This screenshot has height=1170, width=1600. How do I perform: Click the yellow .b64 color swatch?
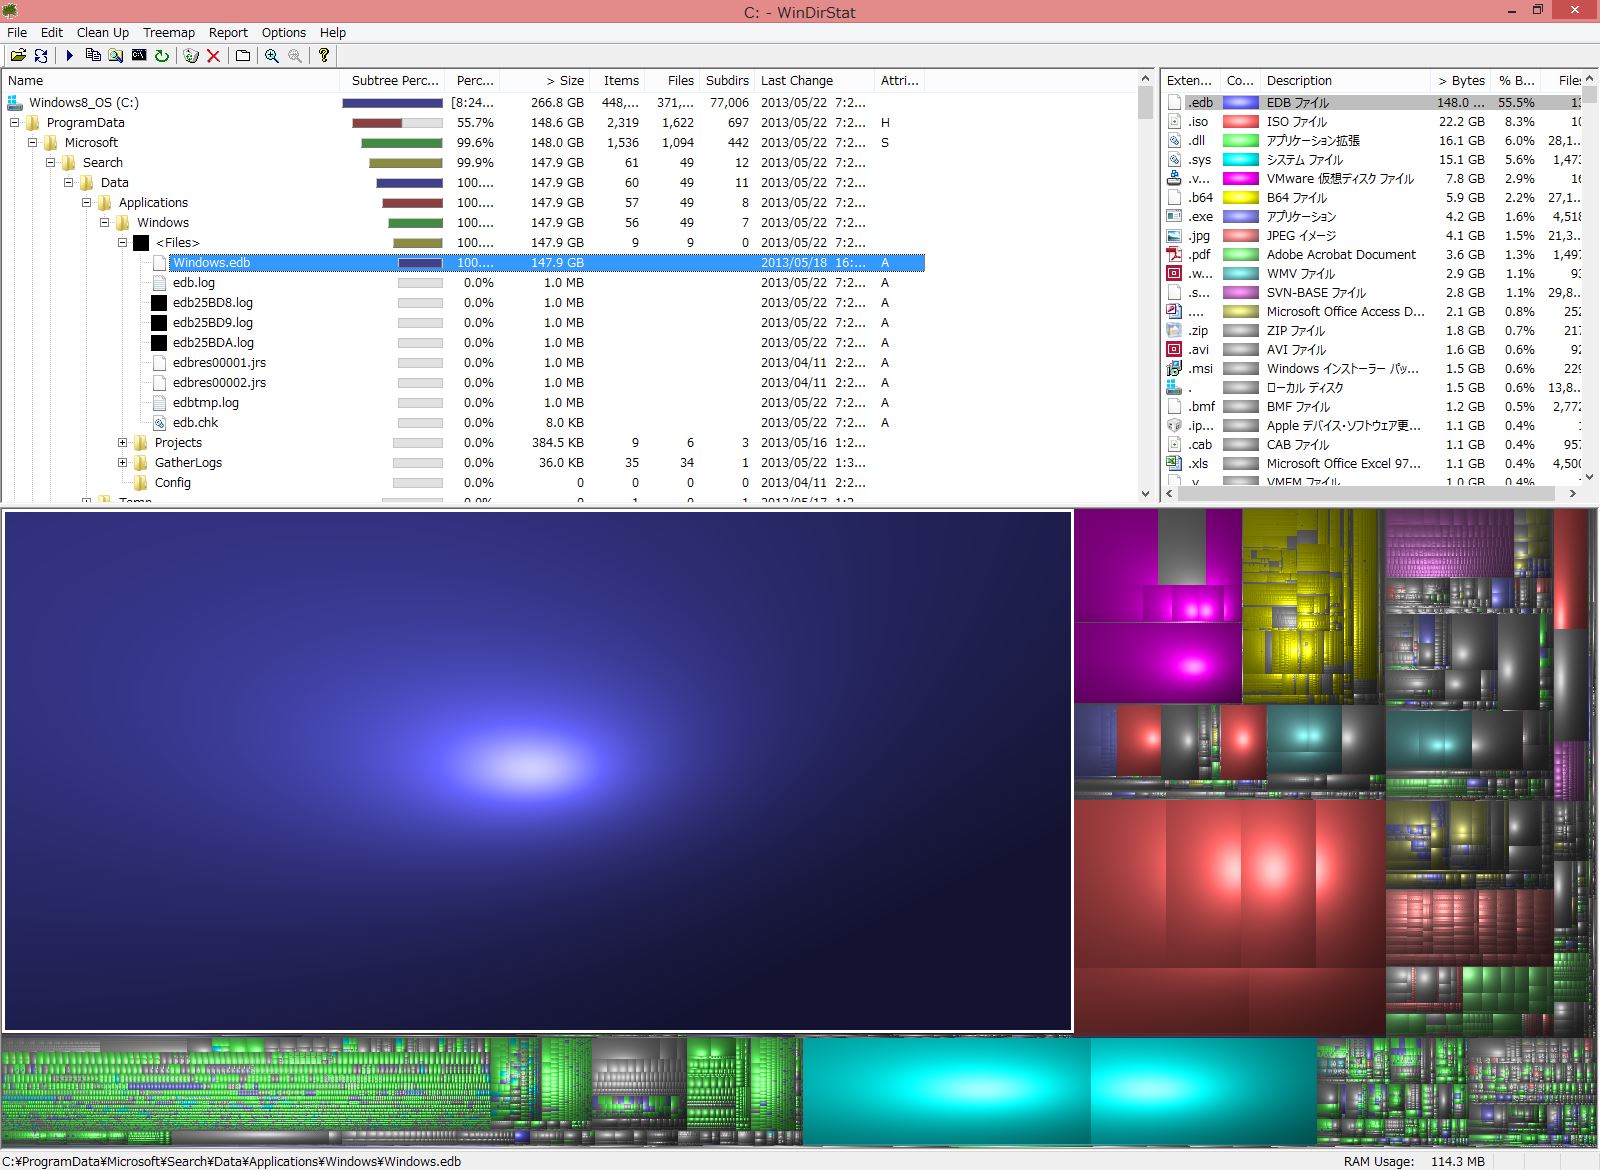(x=1241, y=197)
